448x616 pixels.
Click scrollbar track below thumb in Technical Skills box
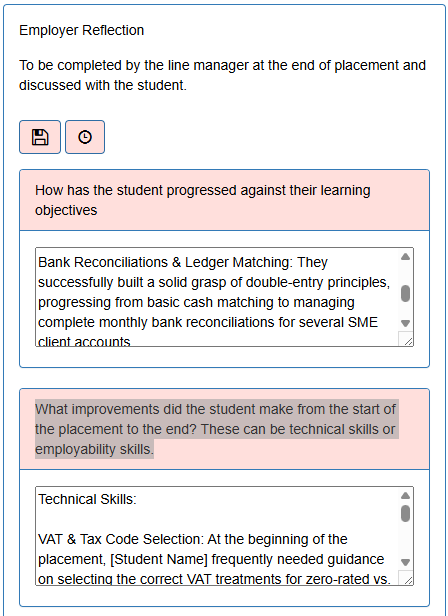tap(406, 539)
